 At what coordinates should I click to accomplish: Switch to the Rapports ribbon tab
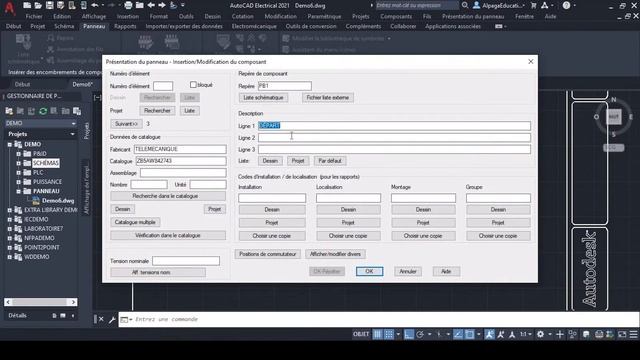click(x=125, y=26)
